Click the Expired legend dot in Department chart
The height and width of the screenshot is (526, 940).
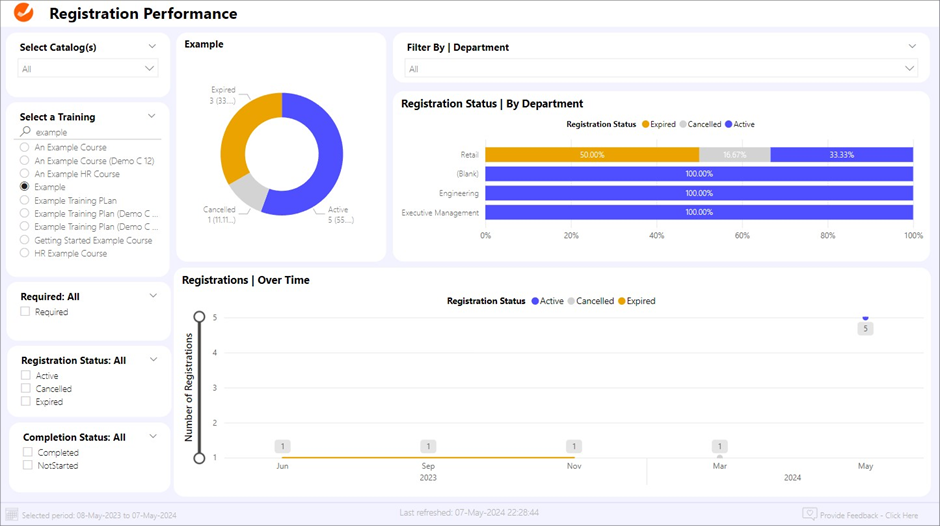point(645,125)
